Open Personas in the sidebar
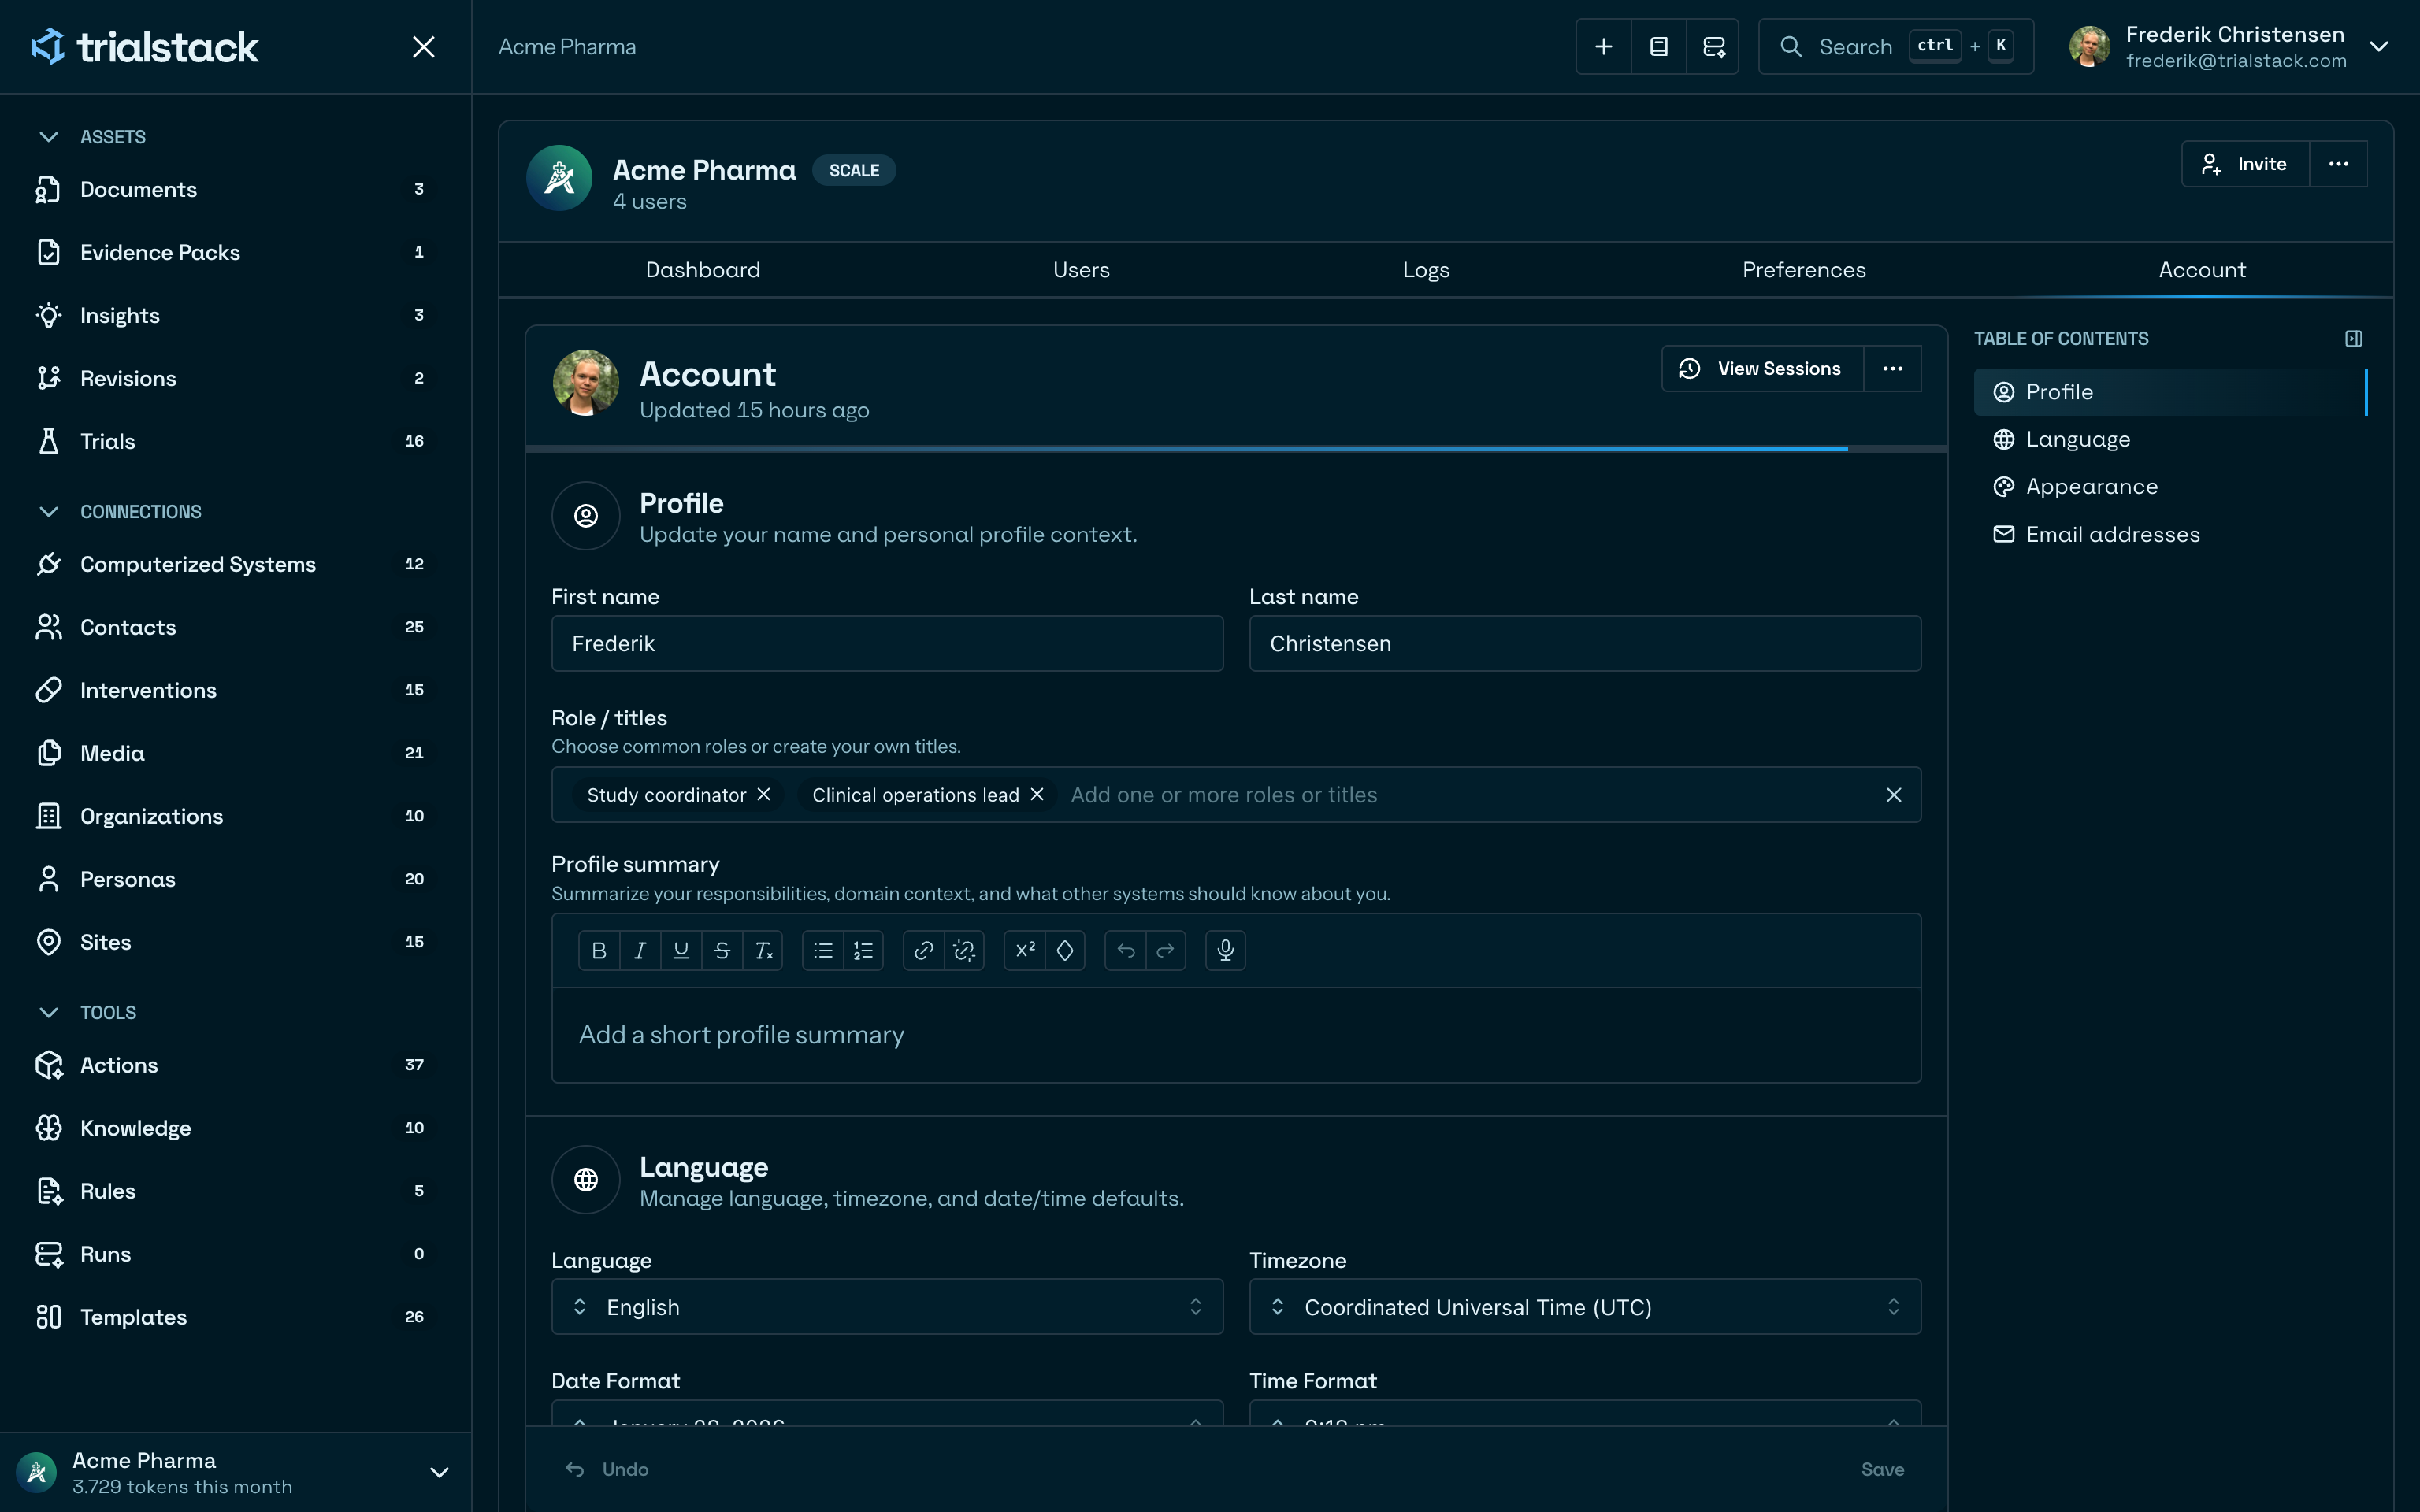This screenshot has height=1512, width=2420. pos(236,879)
